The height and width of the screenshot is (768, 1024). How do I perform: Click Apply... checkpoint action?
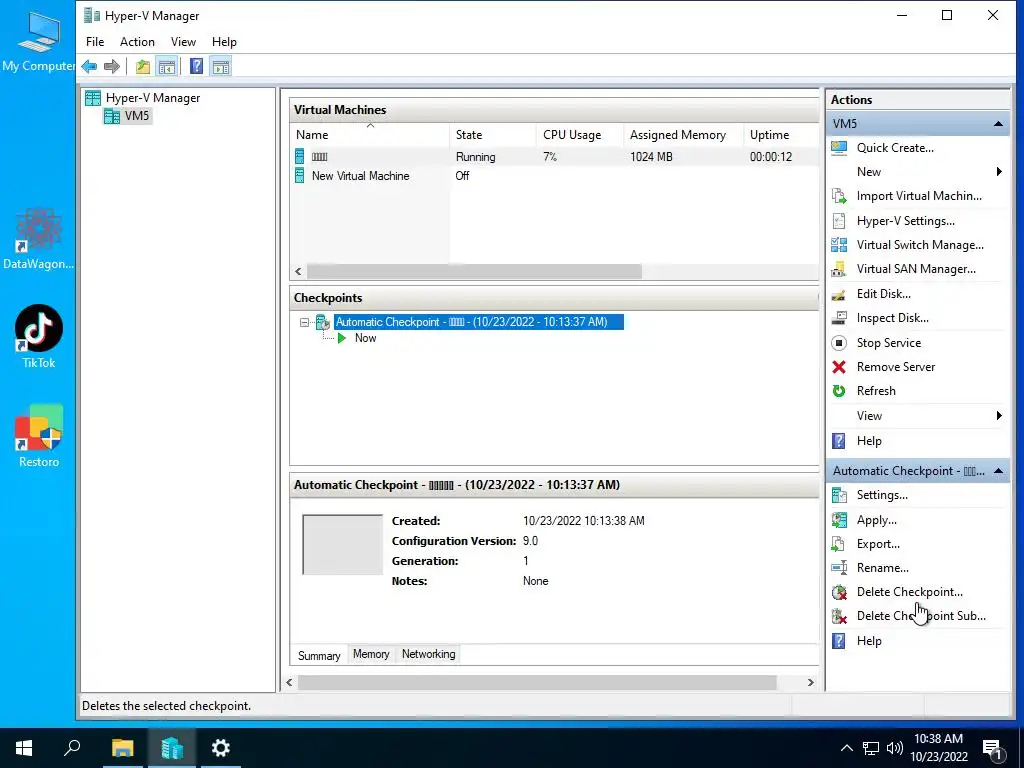(x=876, y=520)
